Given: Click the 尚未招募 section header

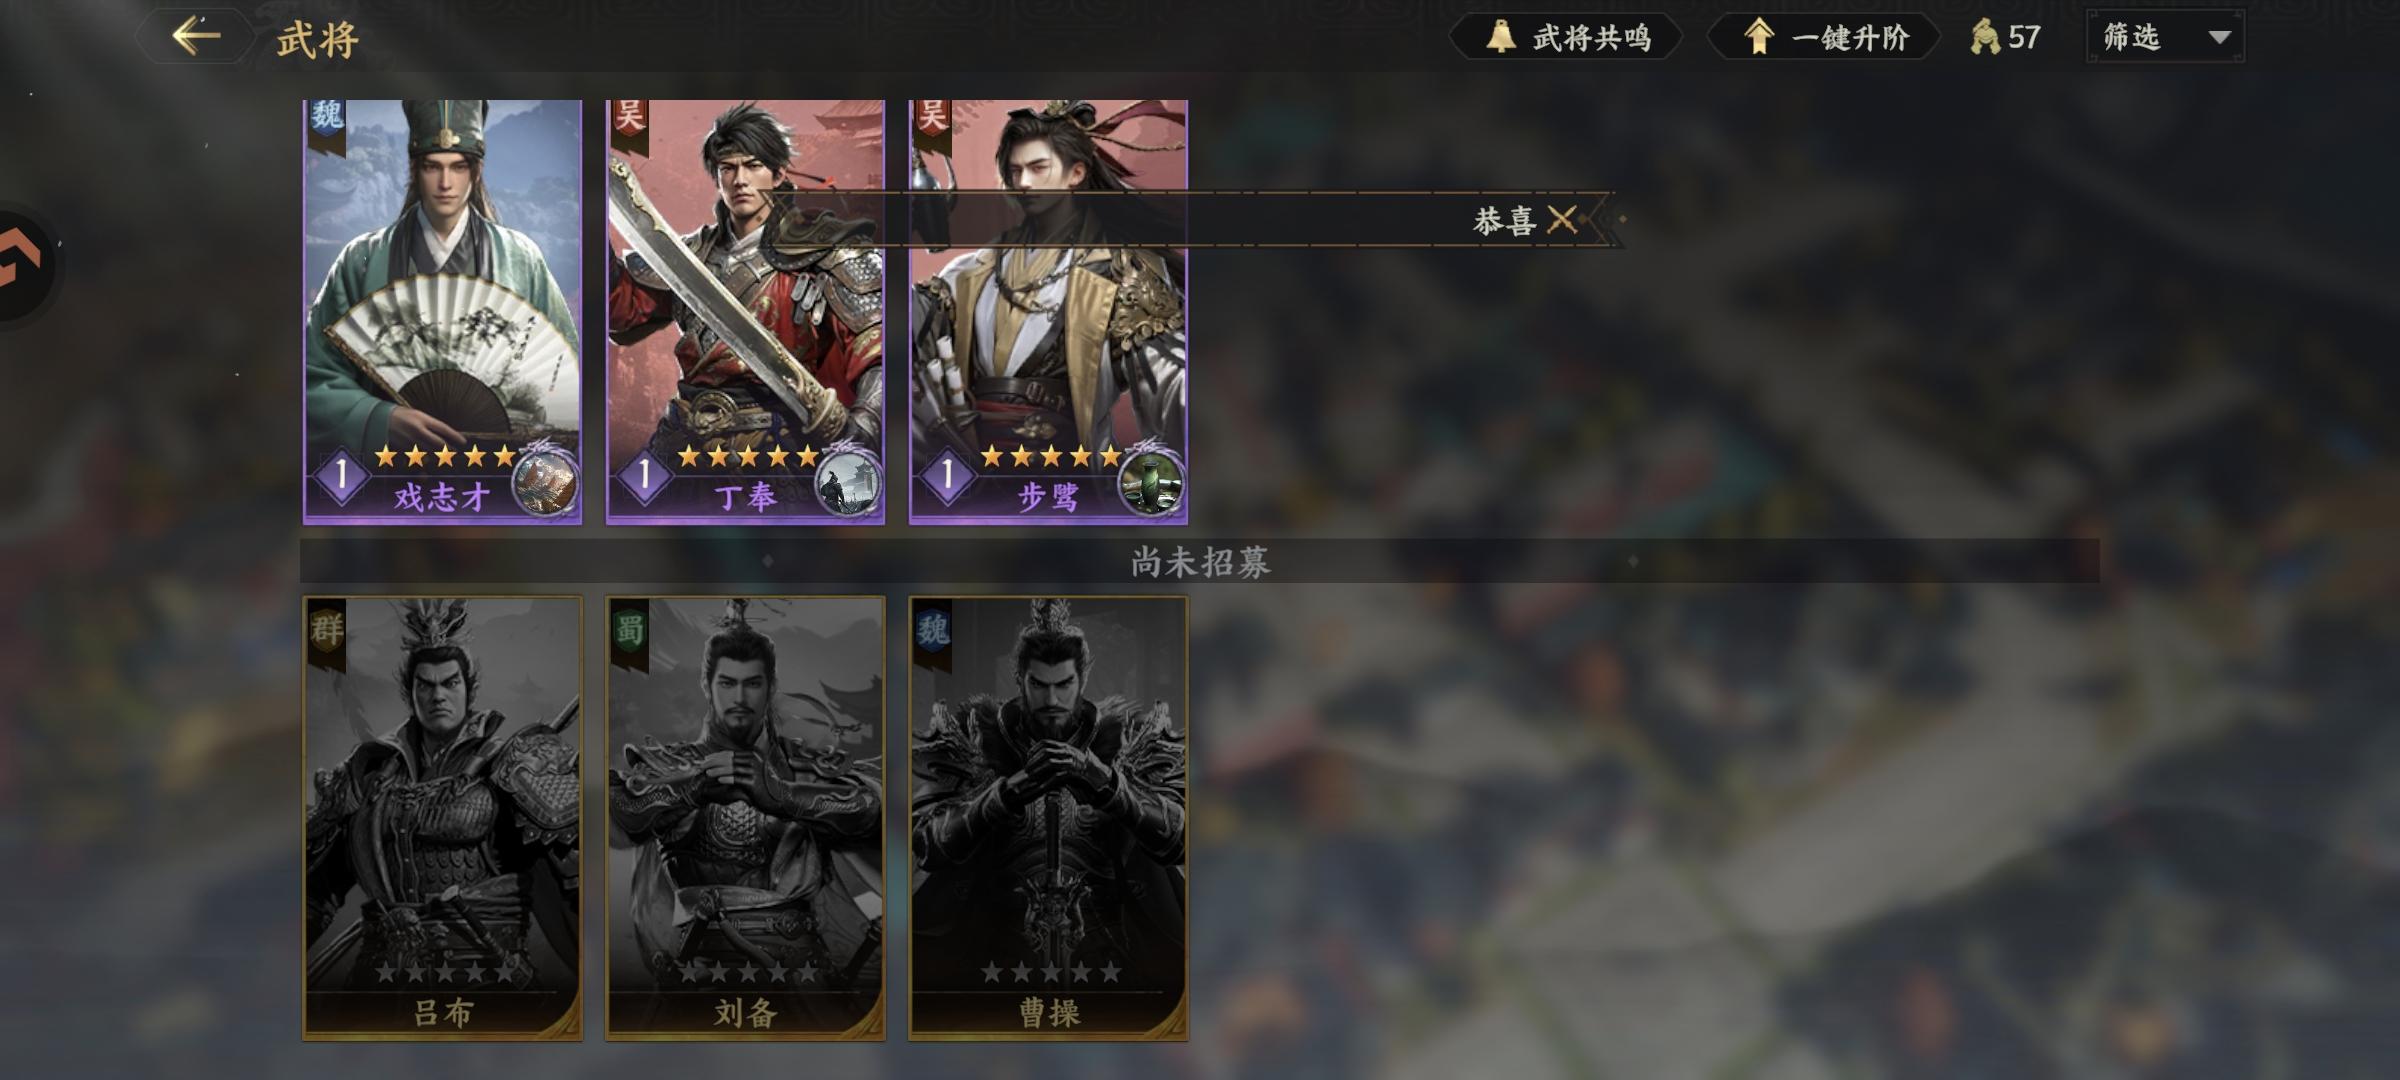Looking at the screenshot, I should 1200,562.
